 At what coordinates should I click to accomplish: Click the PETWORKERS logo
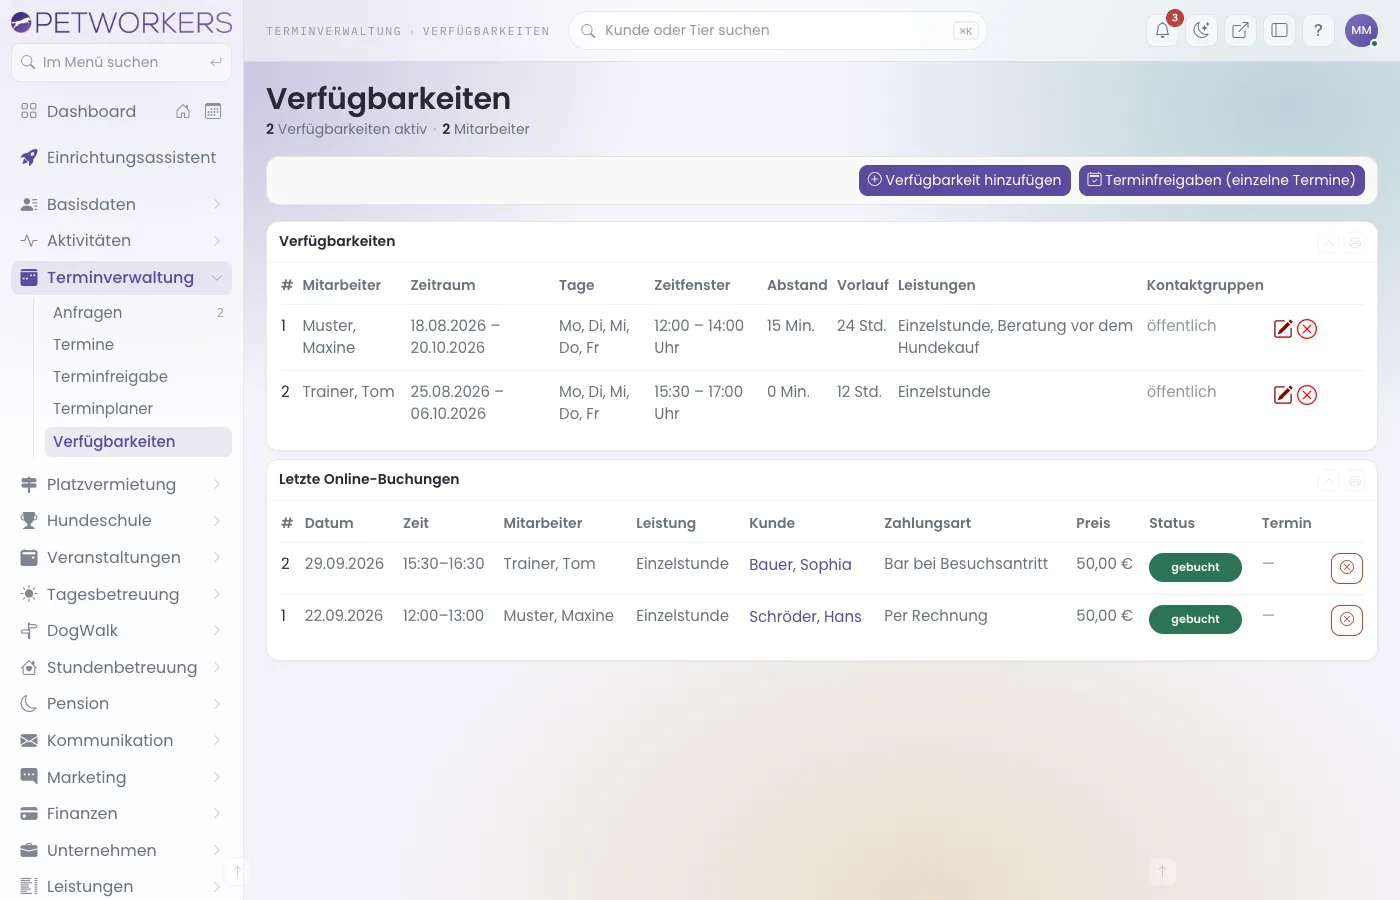click(121, 22)
